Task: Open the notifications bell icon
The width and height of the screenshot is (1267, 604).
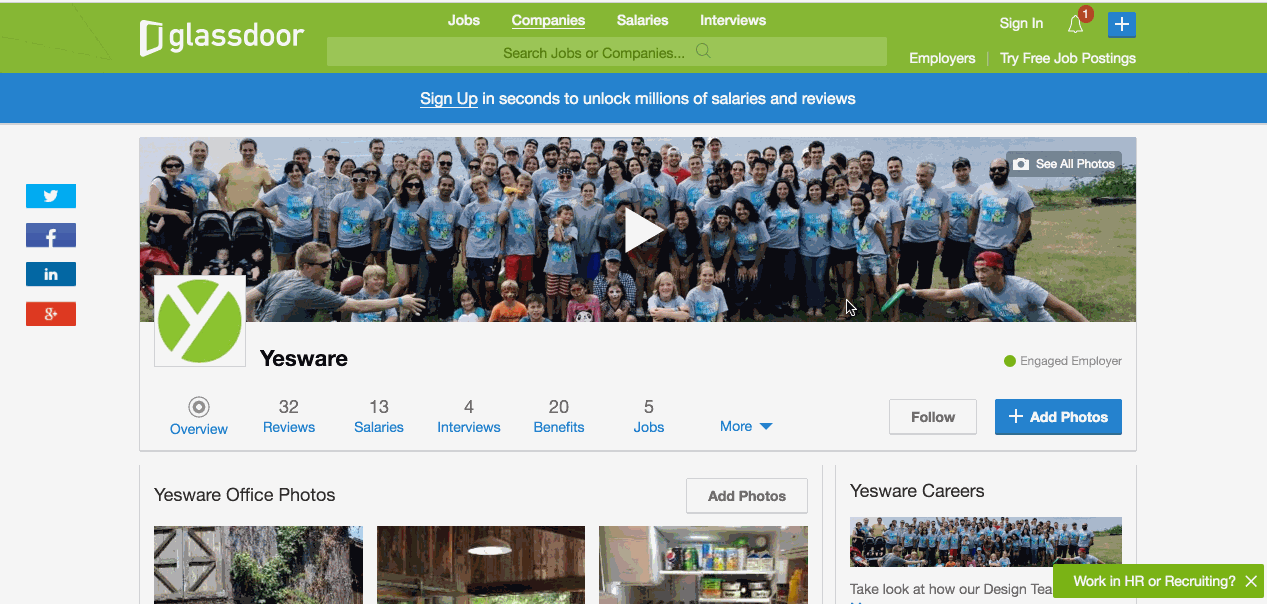Action: (1076, 25)
